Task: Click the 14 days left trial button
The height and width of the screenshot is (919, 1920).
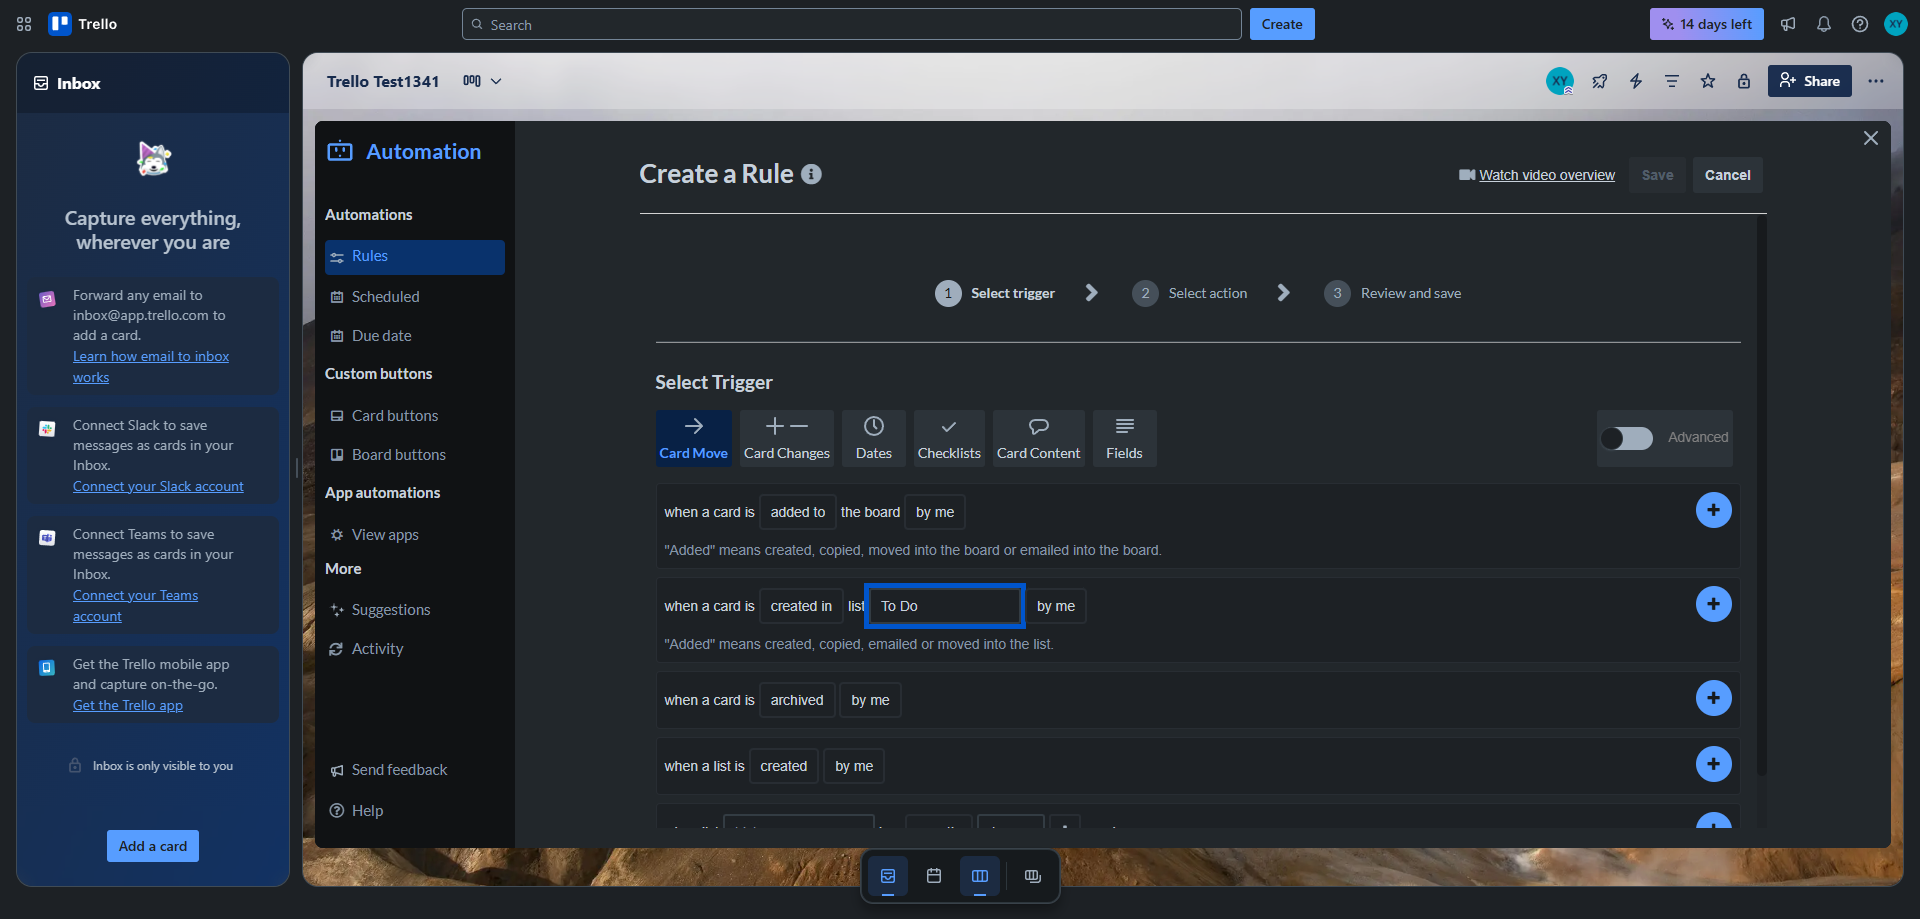Action: [x=1707, y=24]
